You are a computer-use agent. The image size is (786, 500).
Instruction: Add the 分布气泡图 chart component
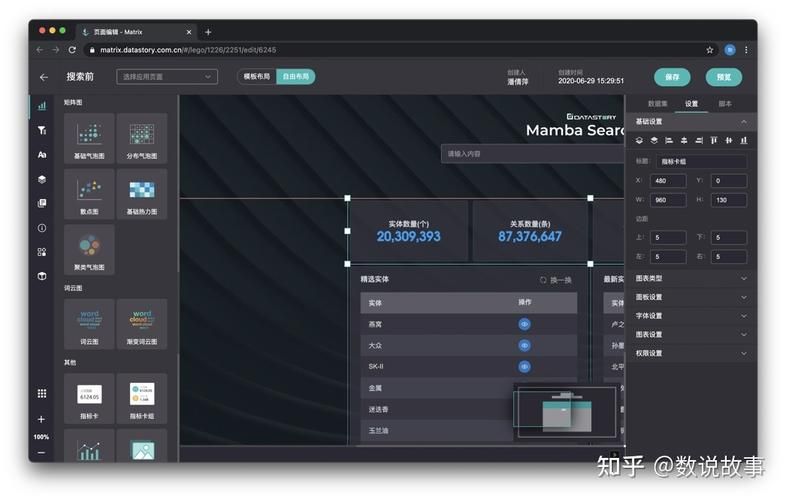142,138
